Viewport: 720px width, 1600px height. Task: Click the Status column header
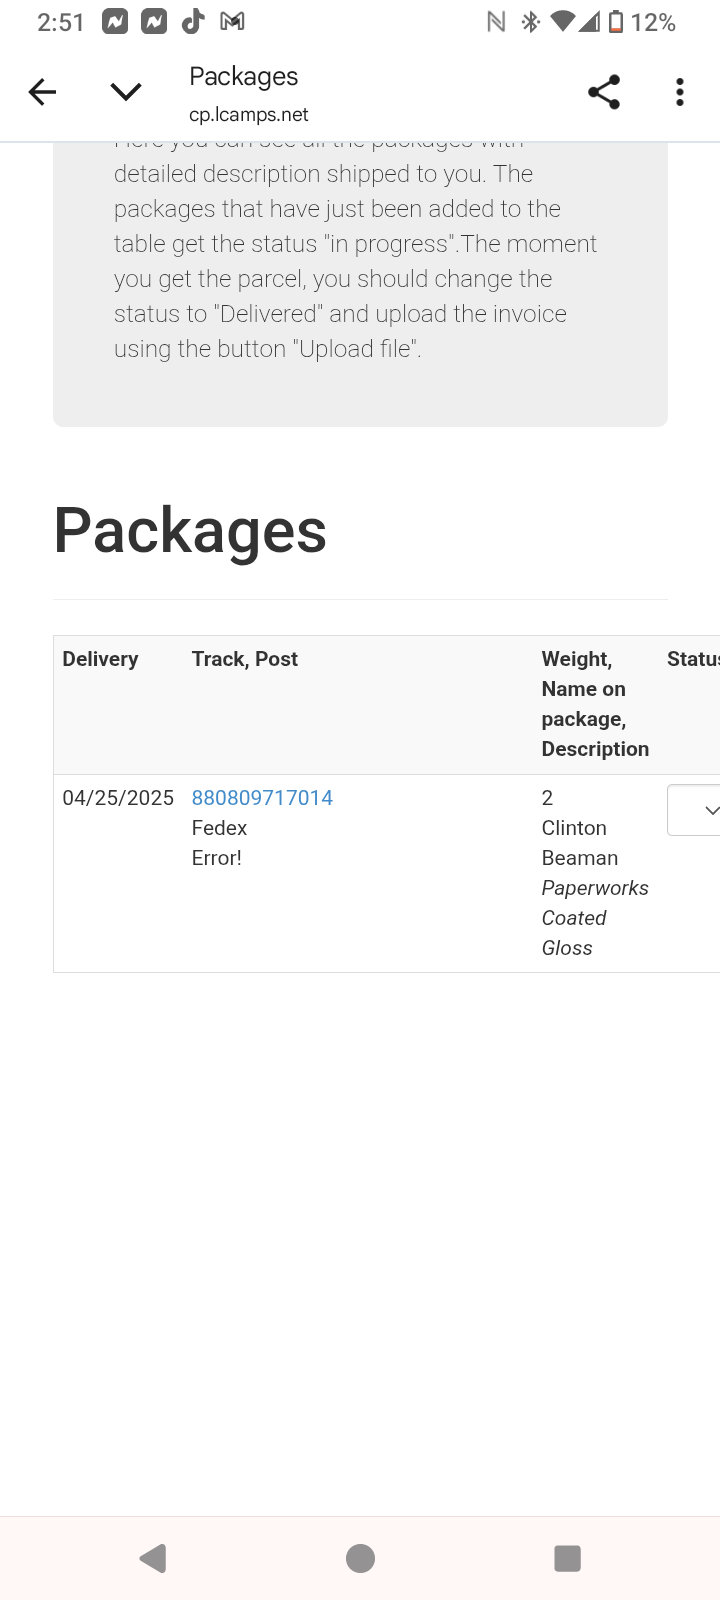692,659
